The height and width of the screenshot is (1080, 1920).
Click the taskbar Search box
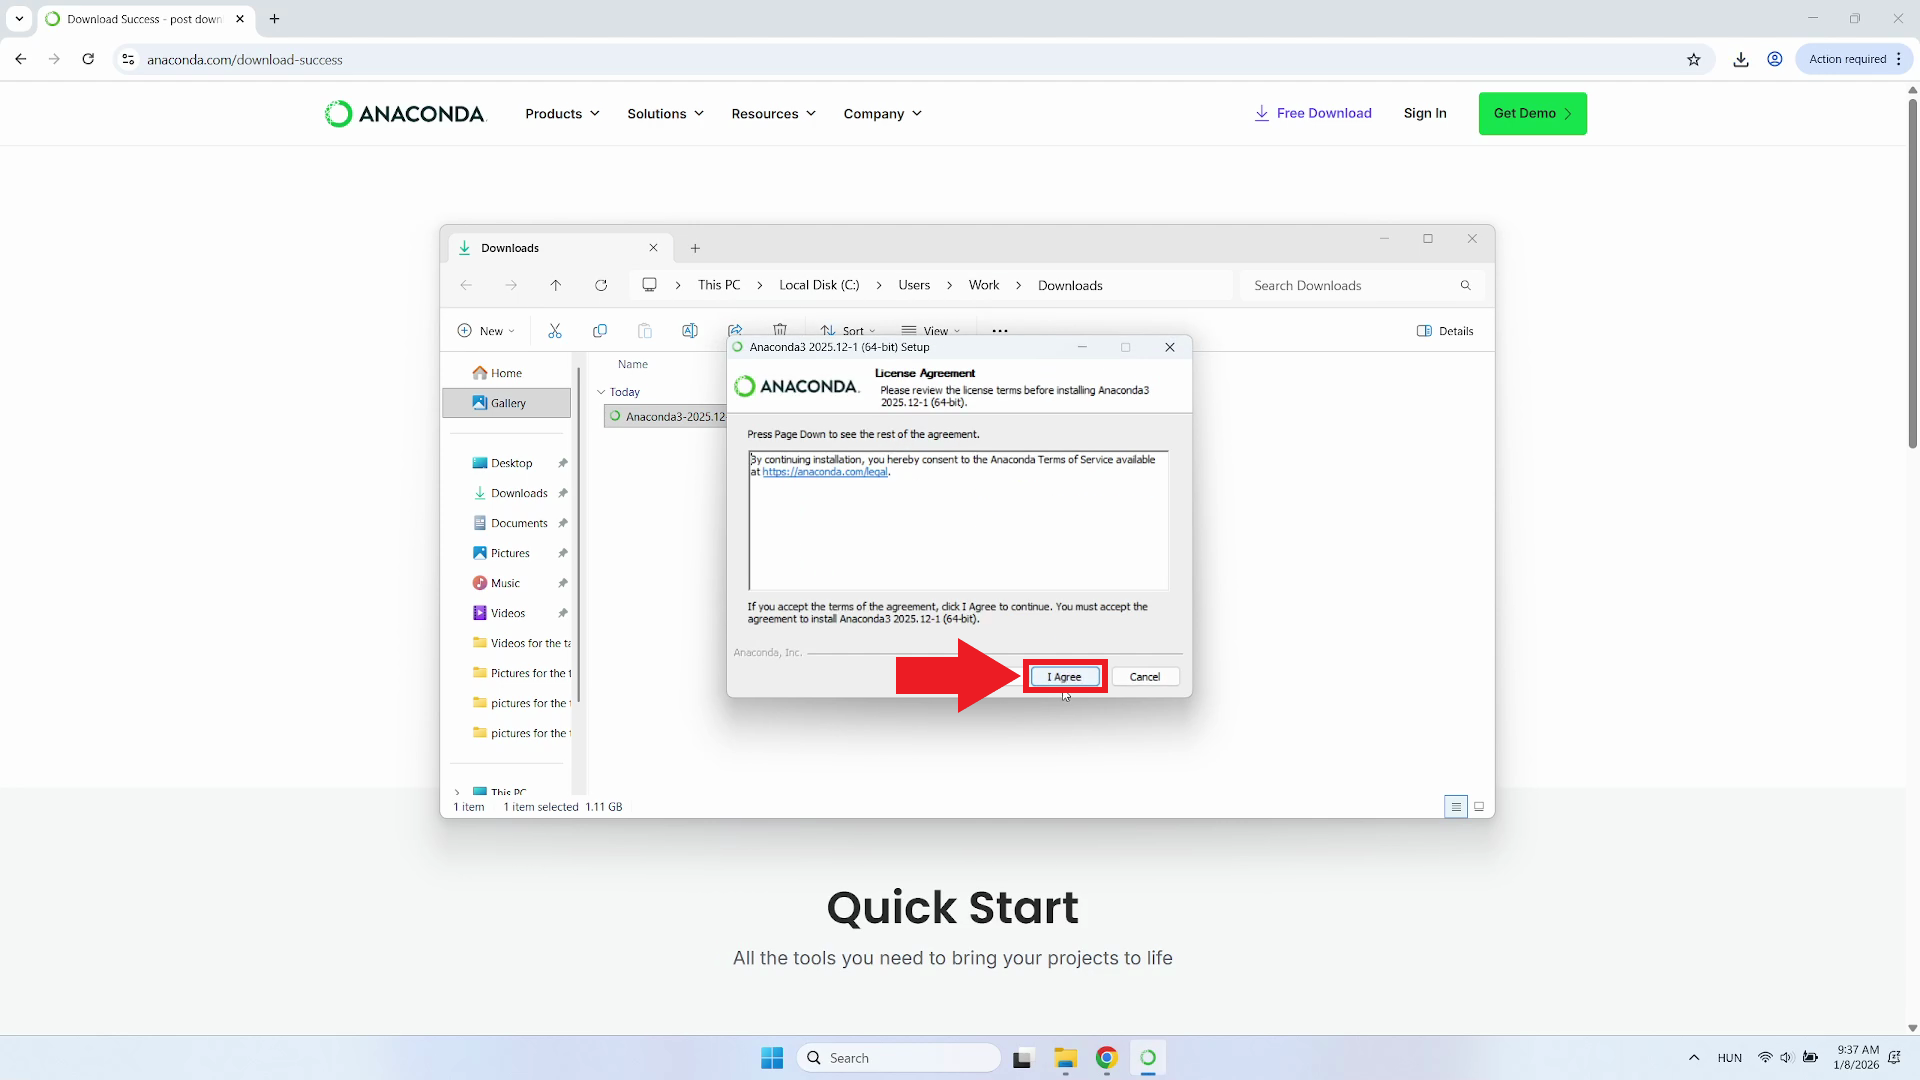coord(899,1058)
